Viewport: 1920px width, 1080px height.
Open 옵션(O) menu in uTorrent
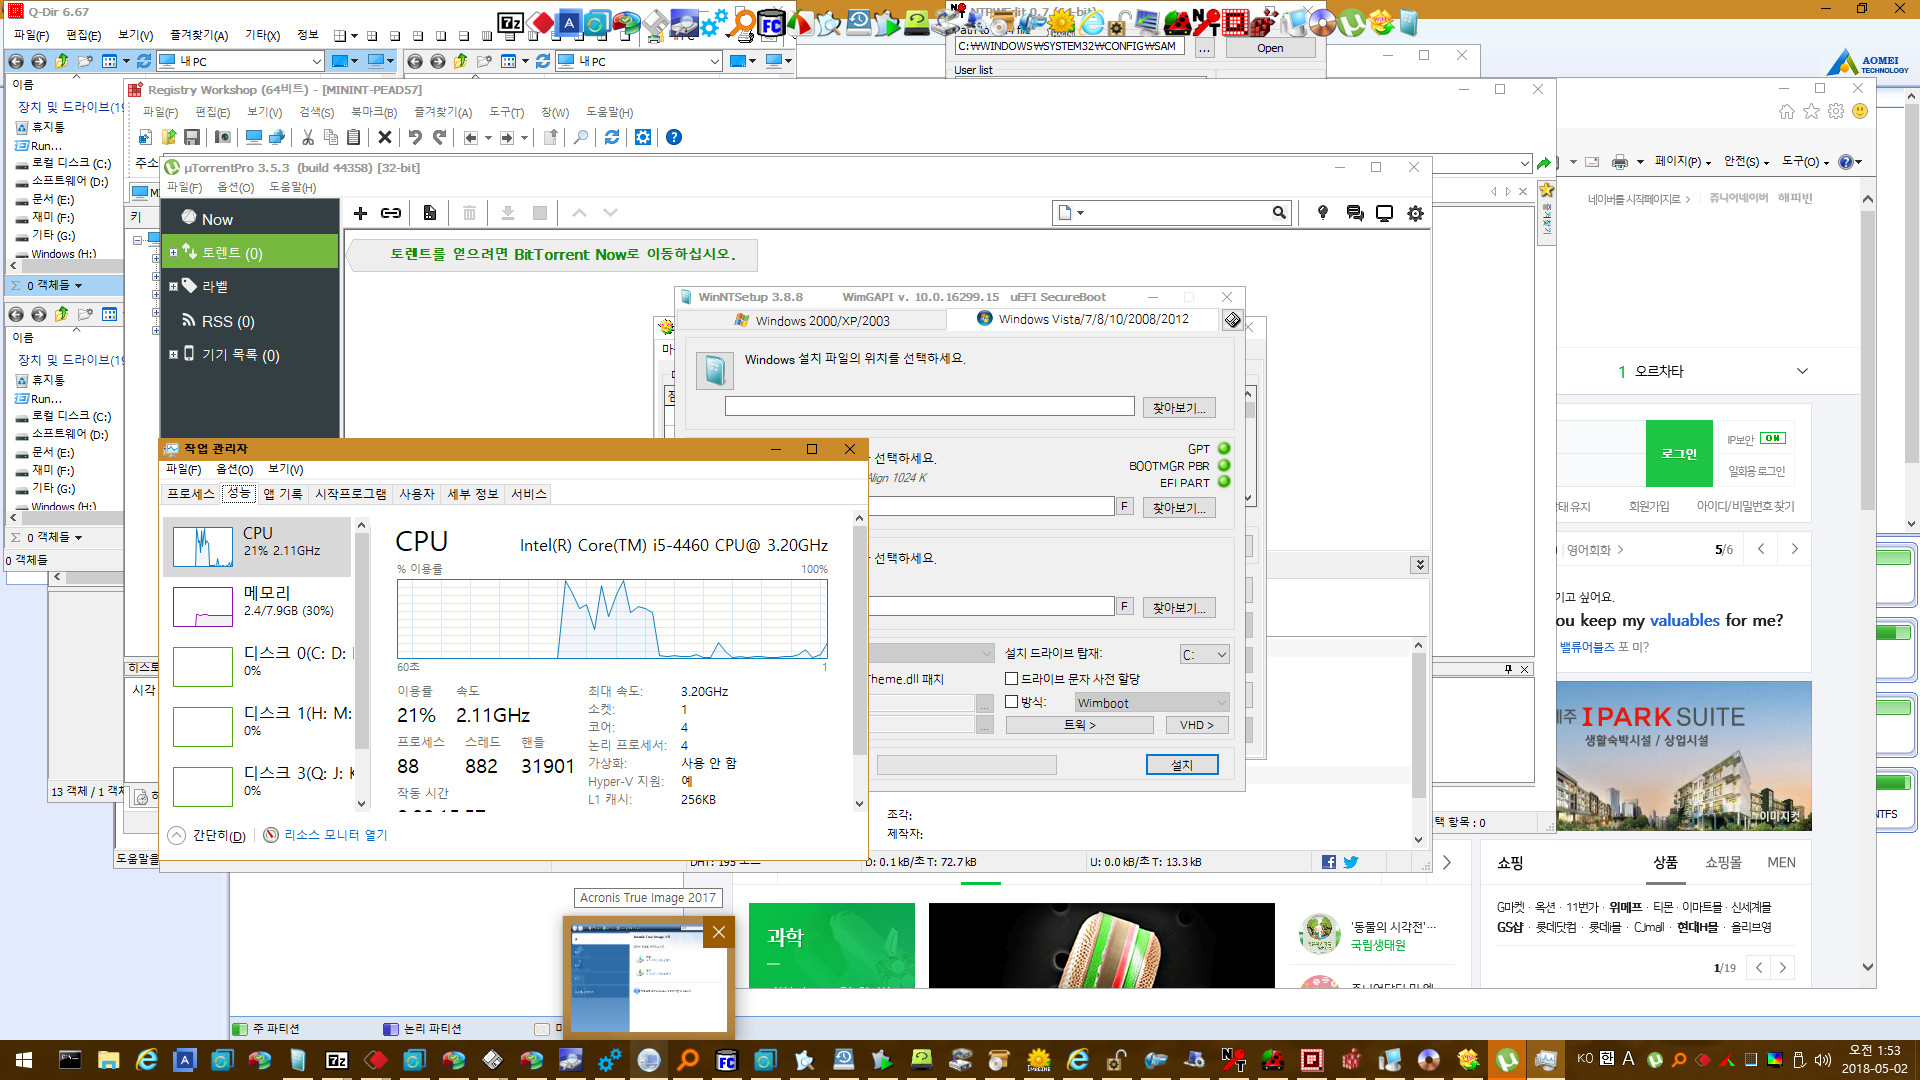[235, 187]
